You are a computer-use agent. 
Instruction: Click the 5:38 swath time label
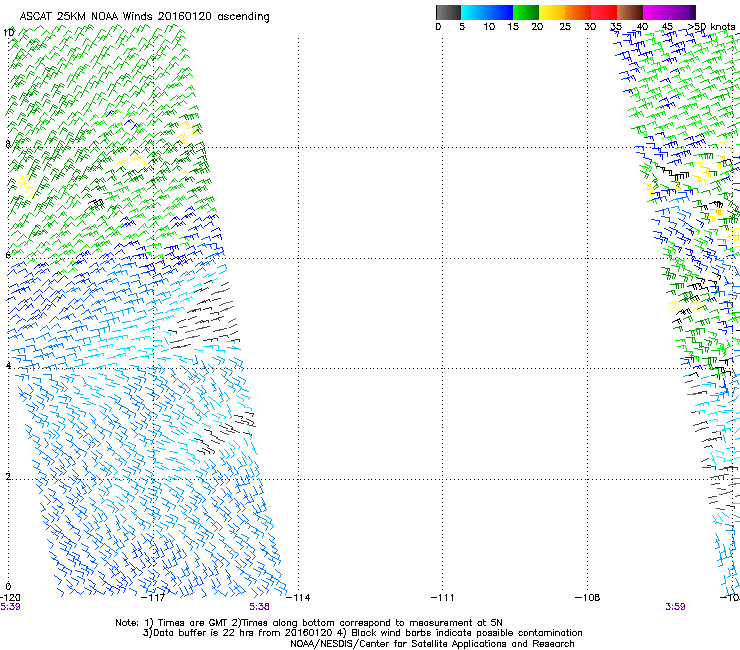pos(260,607)
